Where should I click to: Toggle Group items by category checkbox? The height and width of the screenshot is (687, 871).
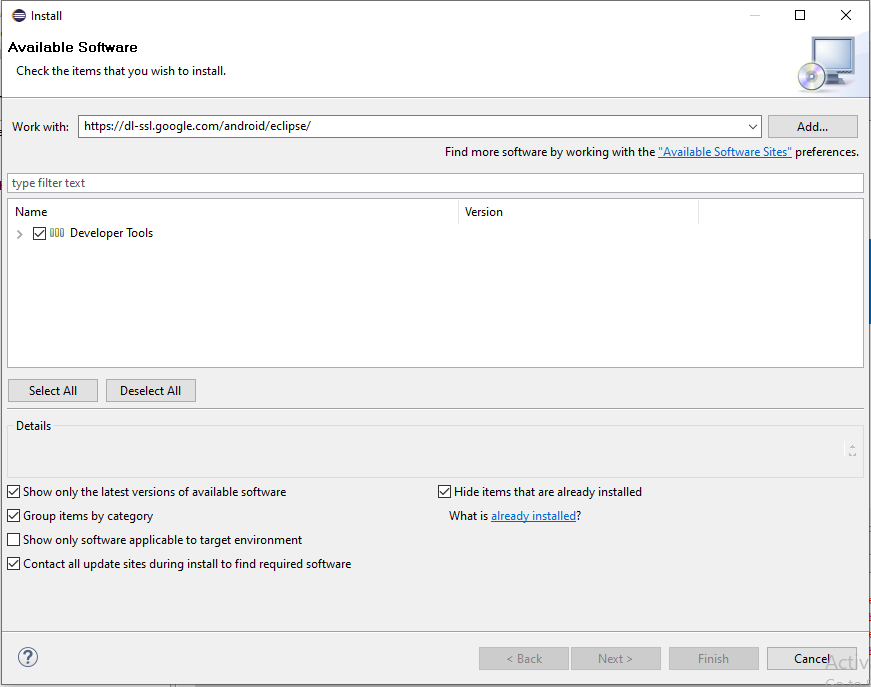point(13,515)
